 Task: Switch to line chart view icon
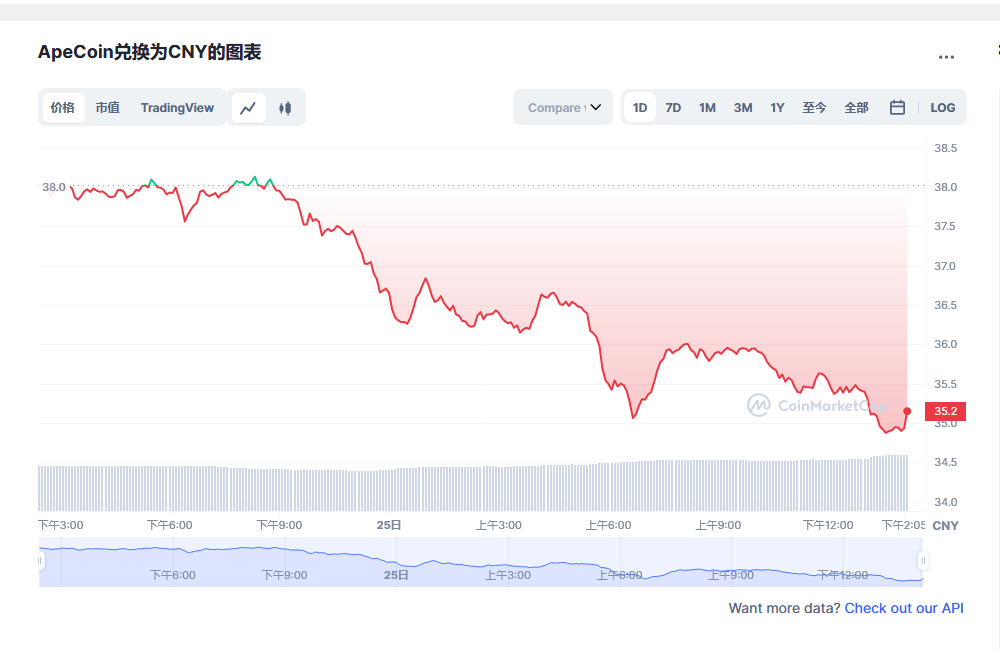tap(248, 108)
